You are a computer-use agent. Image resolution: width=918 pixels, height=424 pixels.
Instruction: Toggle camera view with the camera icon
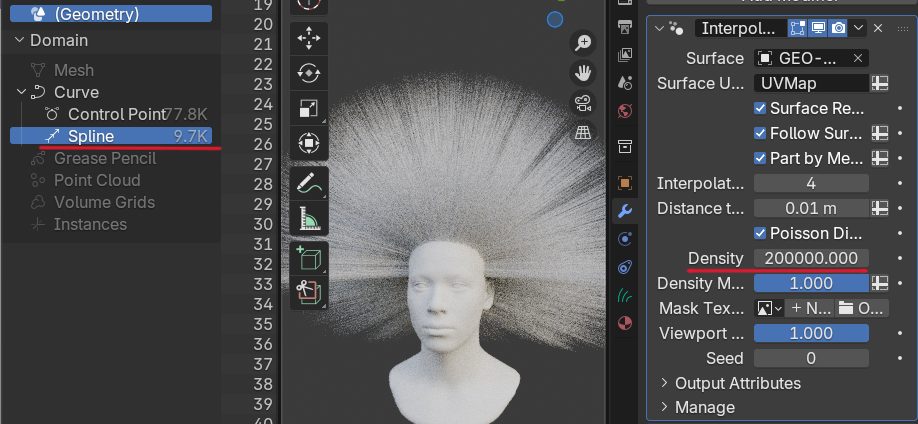(x=582, y=102)
